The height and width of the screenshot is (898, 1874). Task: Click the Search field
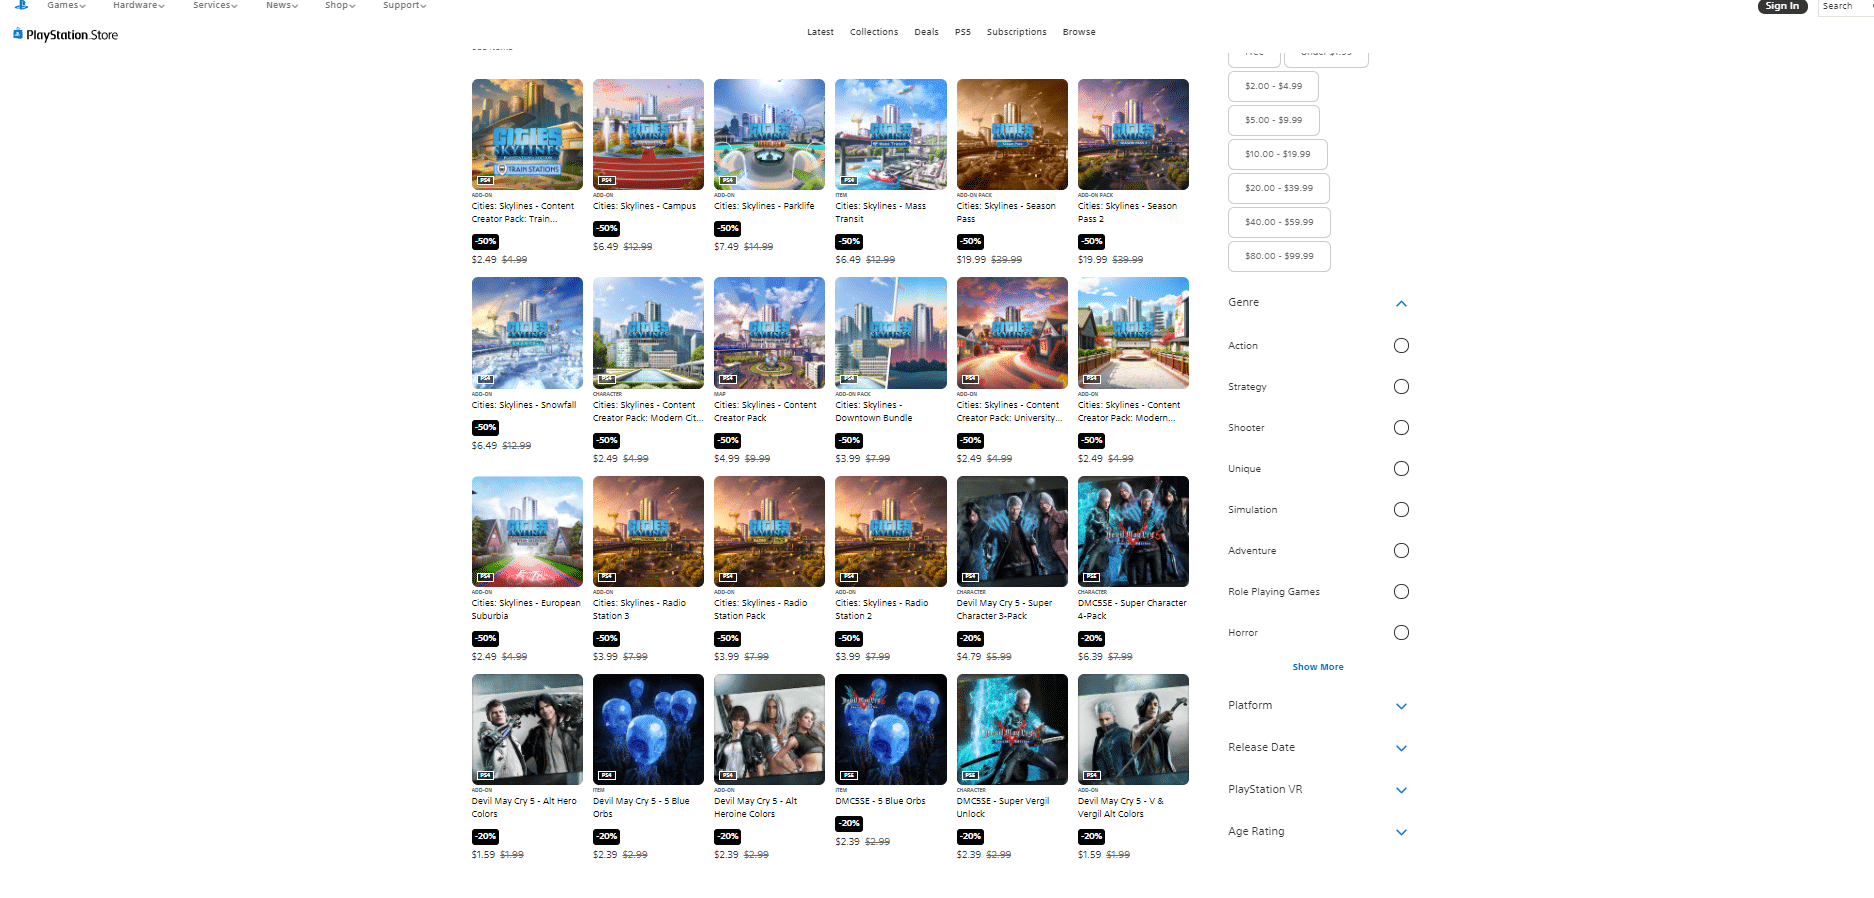(x=1844, y=7)
